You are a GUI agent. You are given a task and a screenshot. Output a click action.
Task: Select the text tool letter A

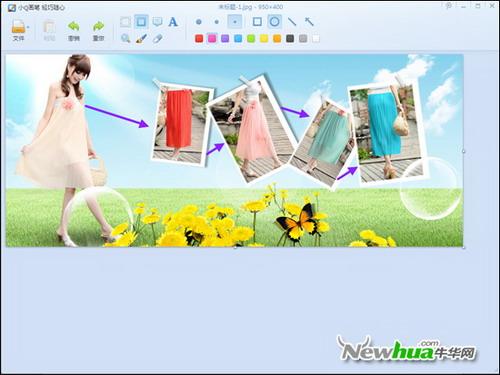173,22
